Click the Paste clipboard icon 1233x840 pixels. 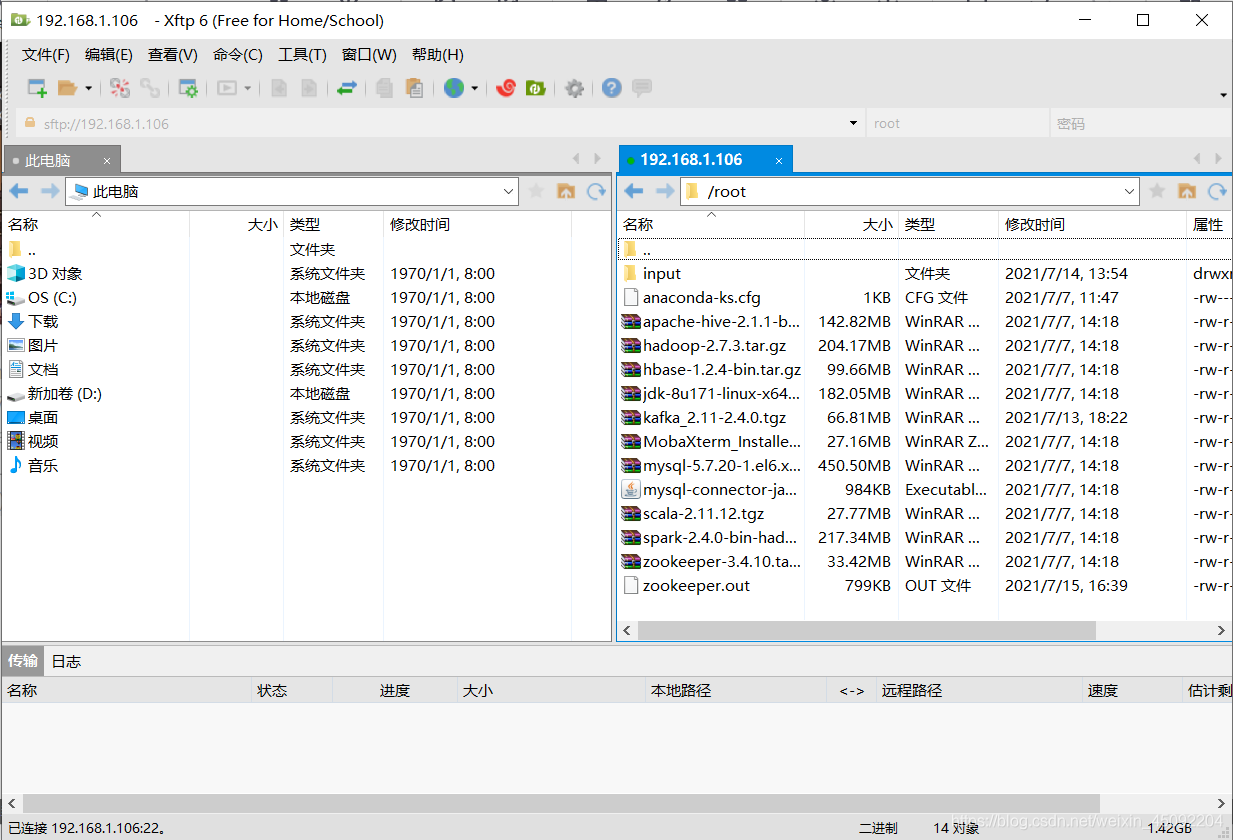pyautogui.click(x=414, y=88)
